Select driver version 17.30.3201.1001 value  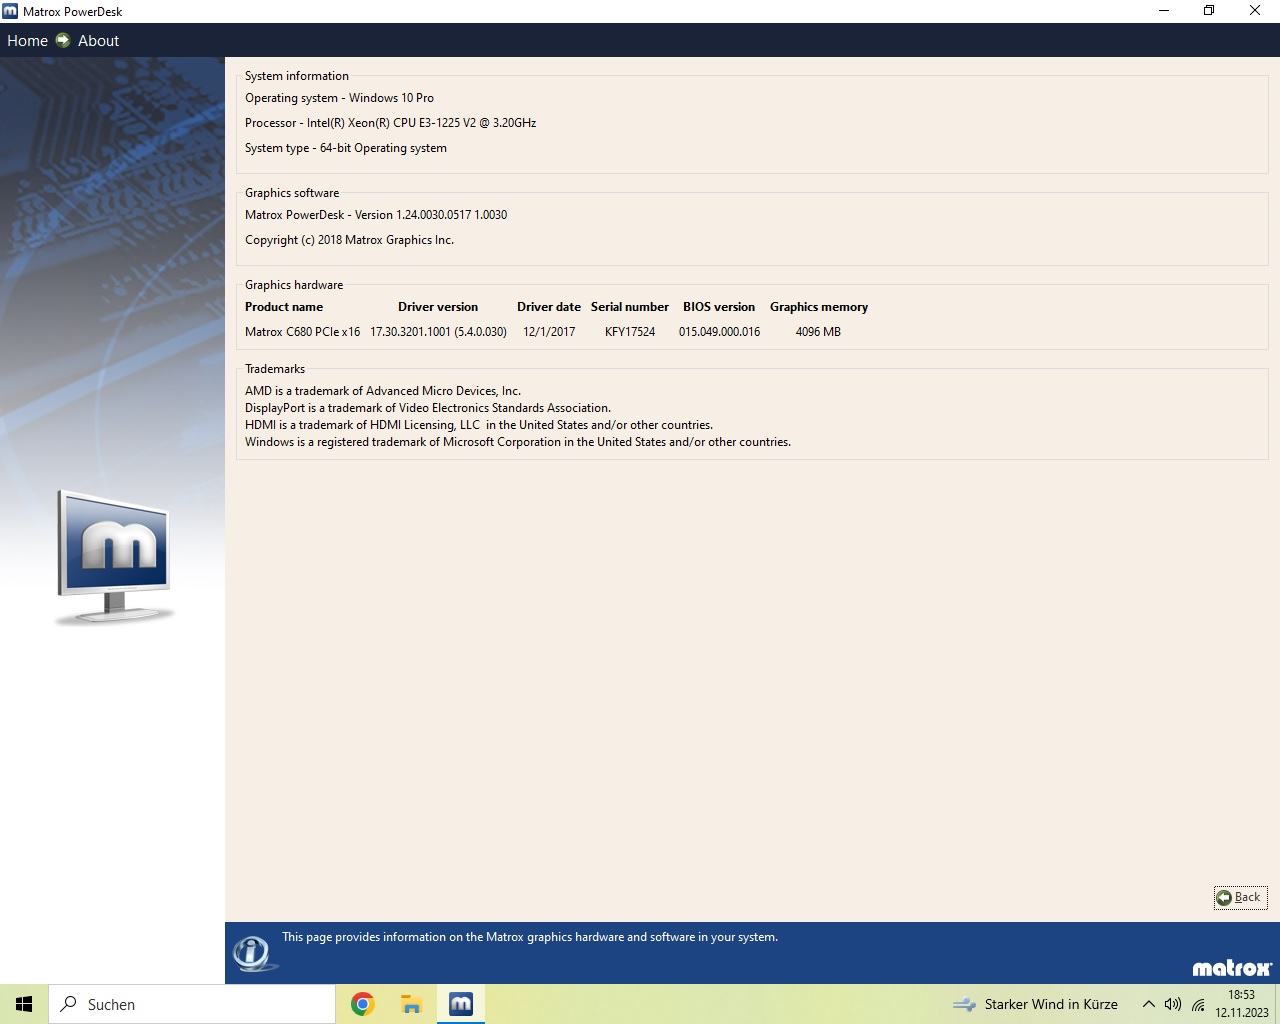point(438,332)
